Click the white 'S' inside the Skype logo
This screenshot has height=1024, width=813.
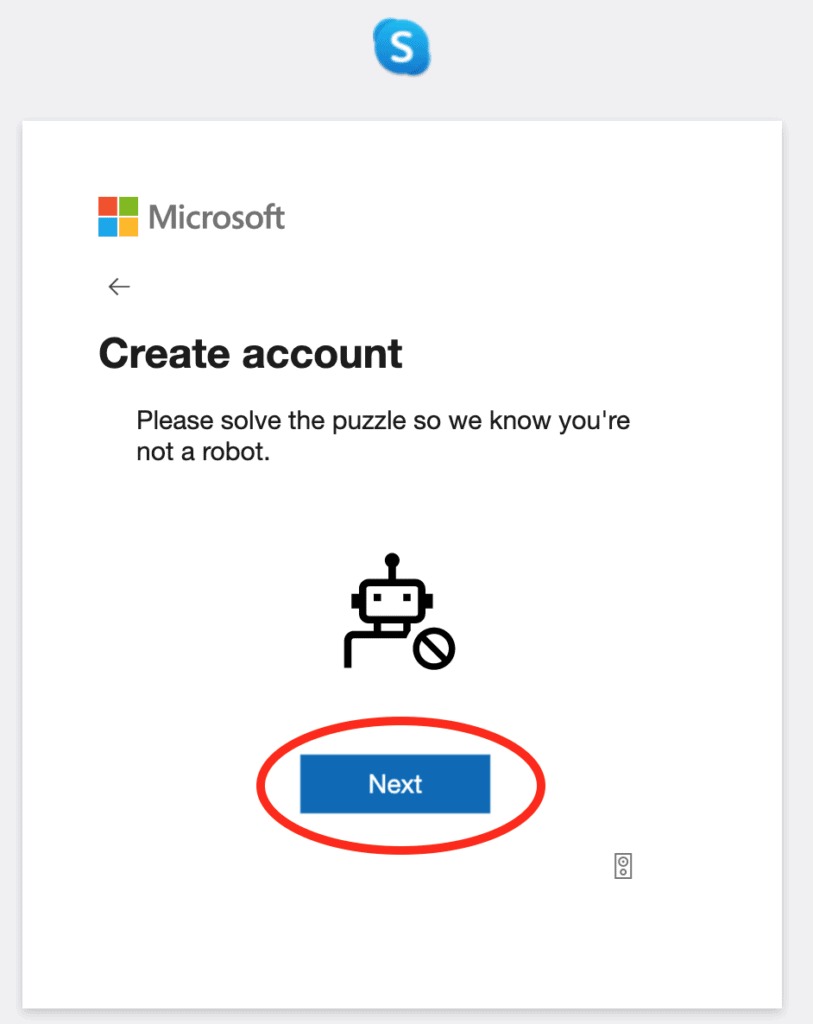coord(402,48)
